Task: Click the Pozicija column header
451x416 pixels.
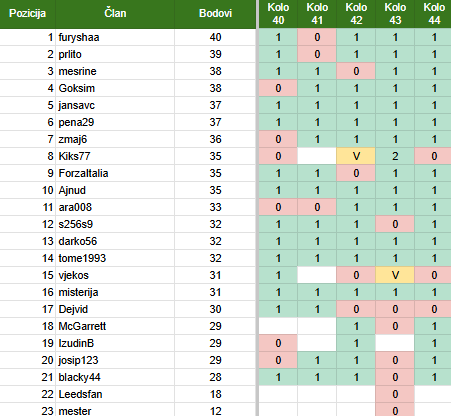Action: coord(28,14)
